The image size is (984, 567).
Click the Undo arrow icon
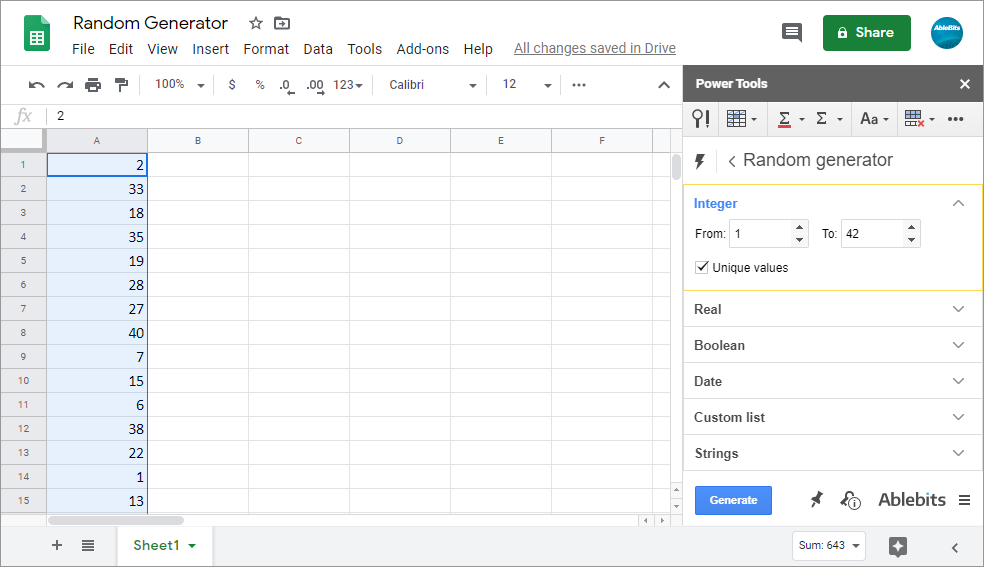(x=36, y=85)
